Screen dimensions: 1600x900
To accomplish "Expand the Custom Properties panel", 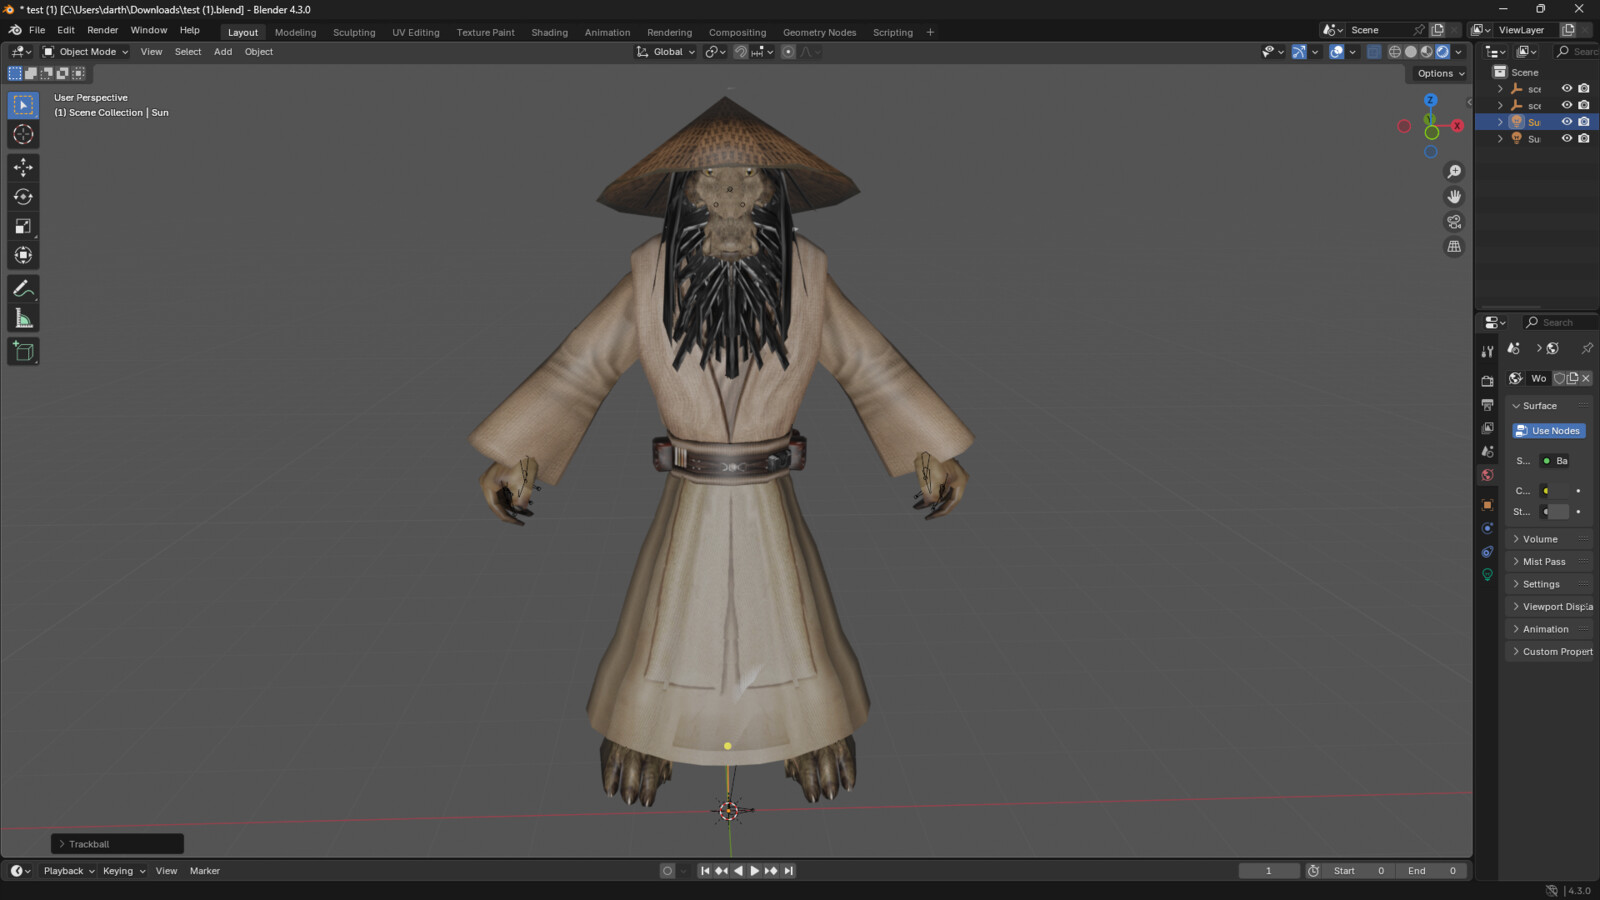I will click(1548, 652).
